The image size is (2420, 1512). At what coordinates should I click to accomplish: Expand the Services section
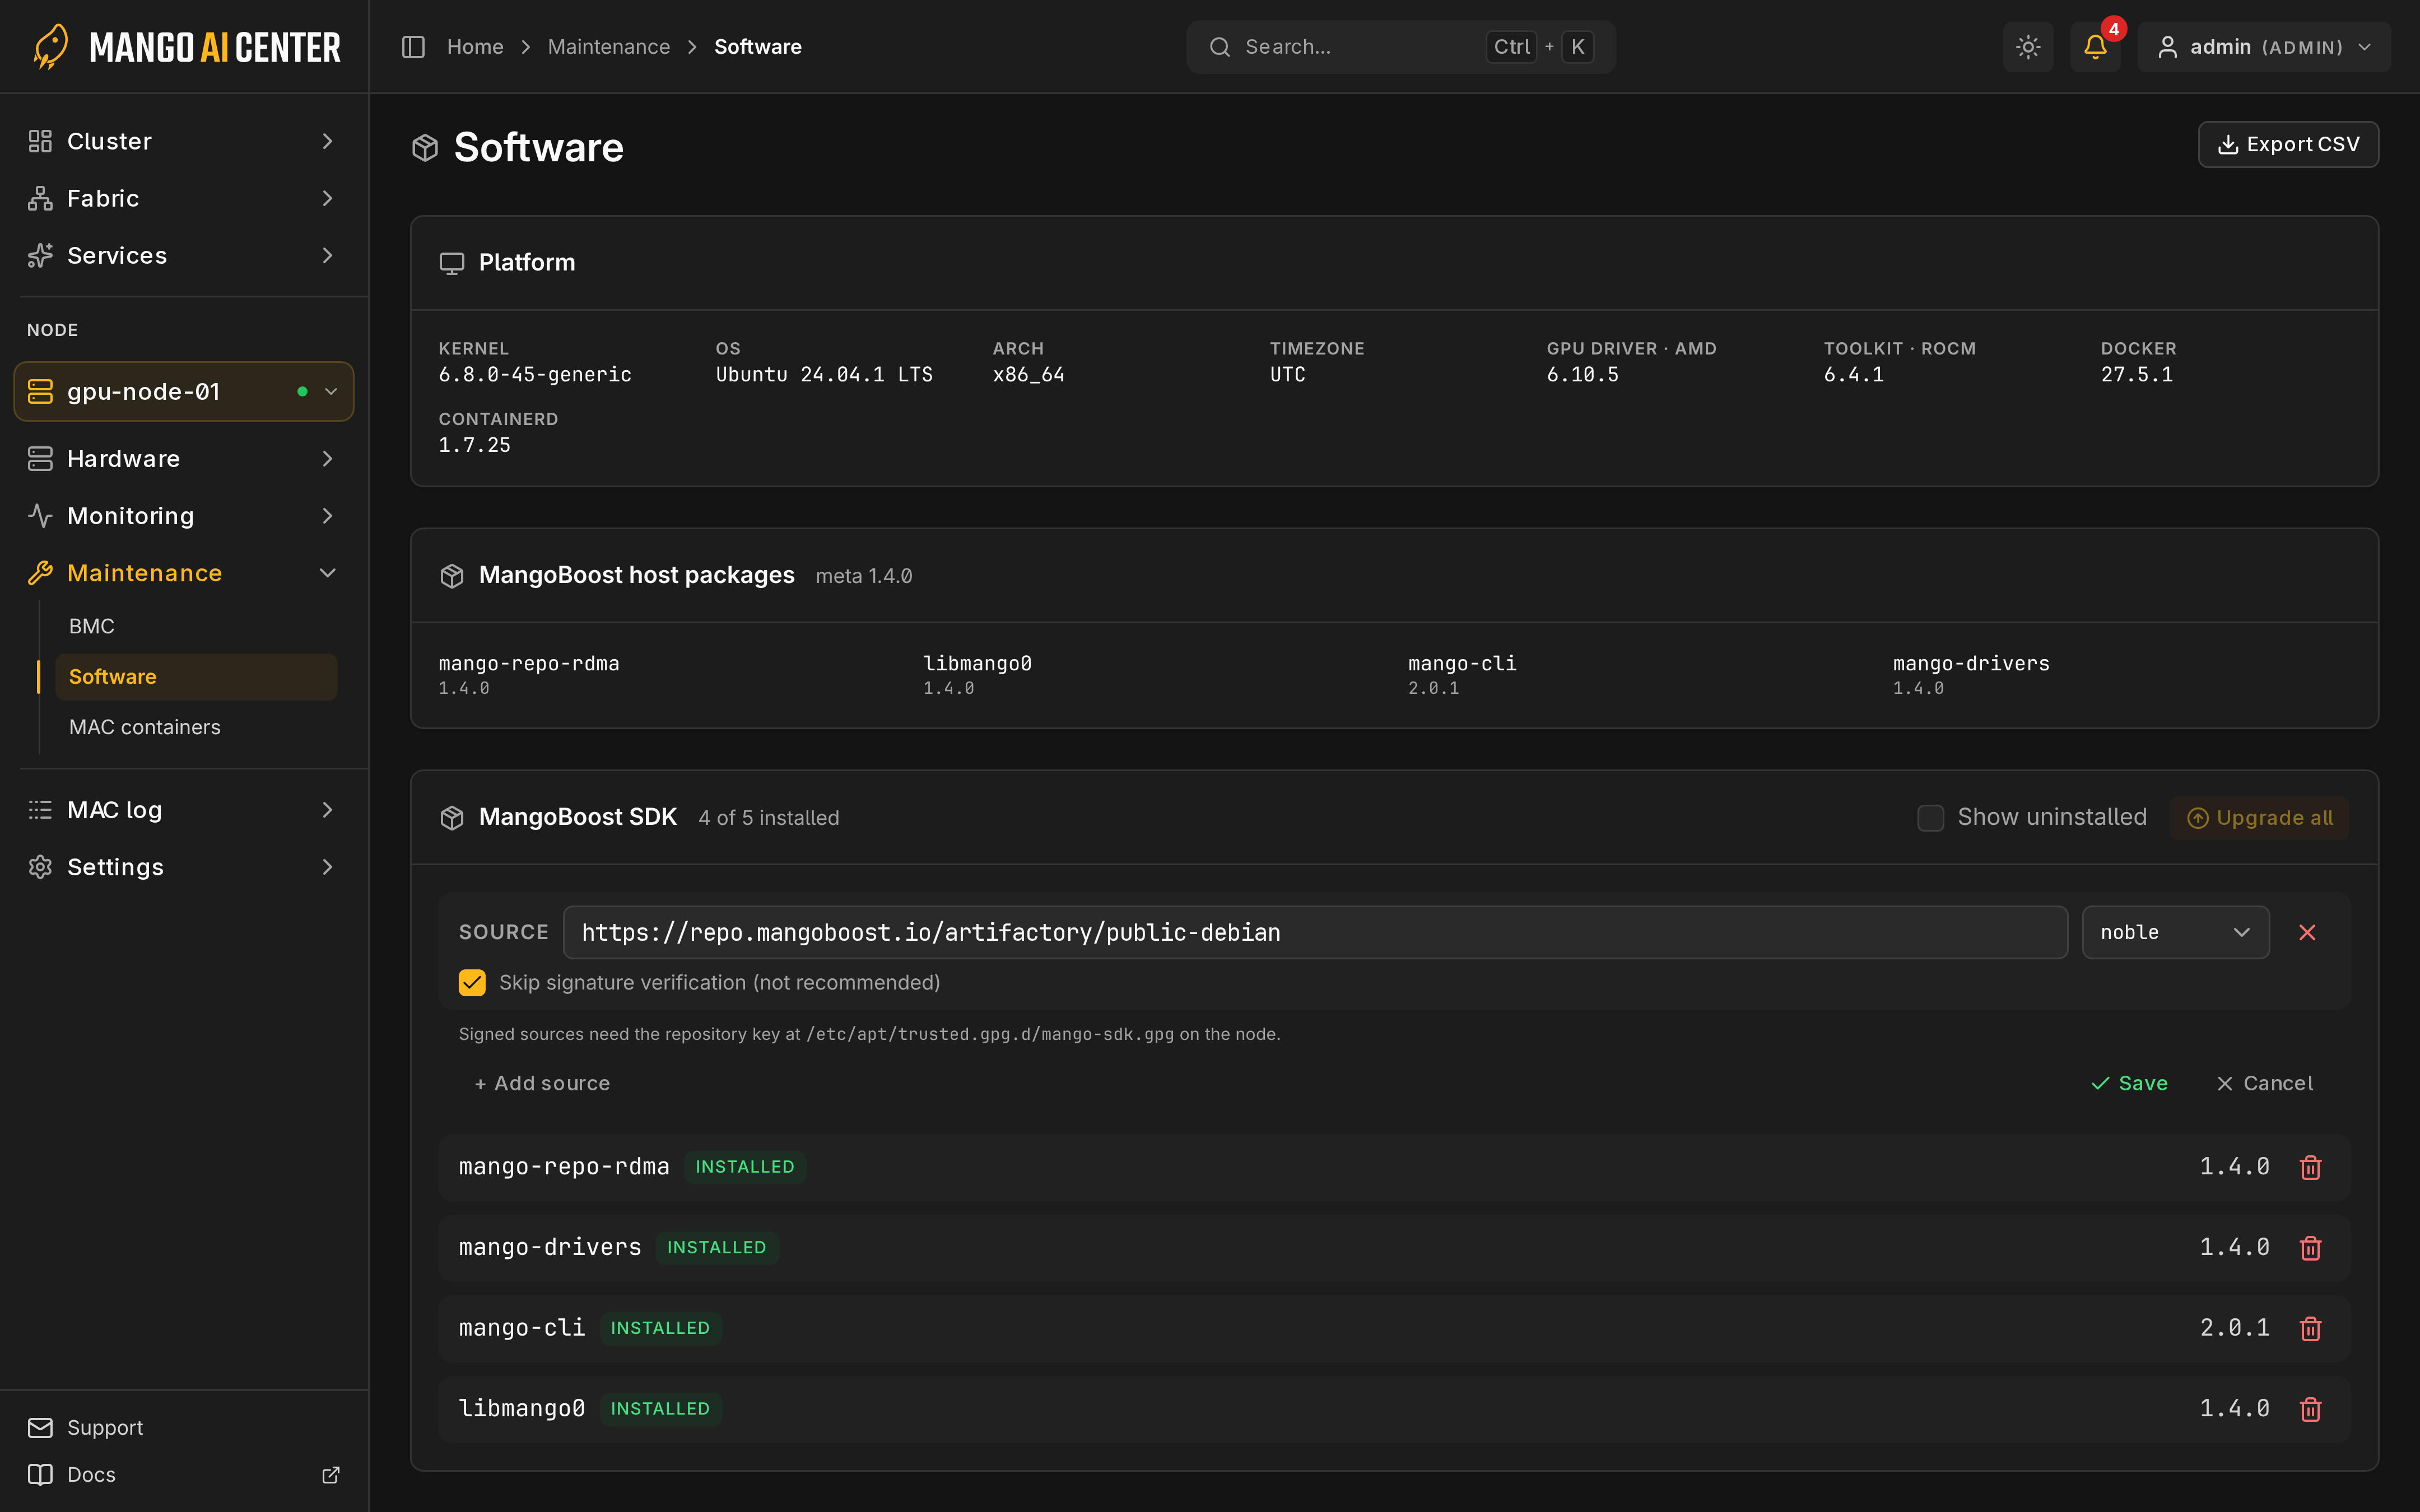coord(184,255)
